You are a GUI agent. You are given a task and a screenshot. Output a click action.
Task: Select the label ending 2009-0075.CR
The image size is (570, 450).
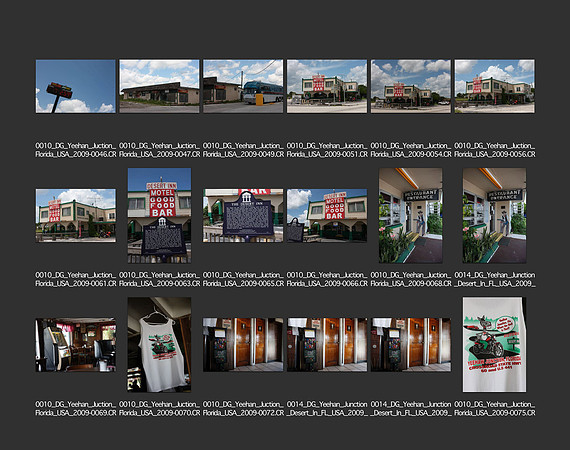[494, 408]
